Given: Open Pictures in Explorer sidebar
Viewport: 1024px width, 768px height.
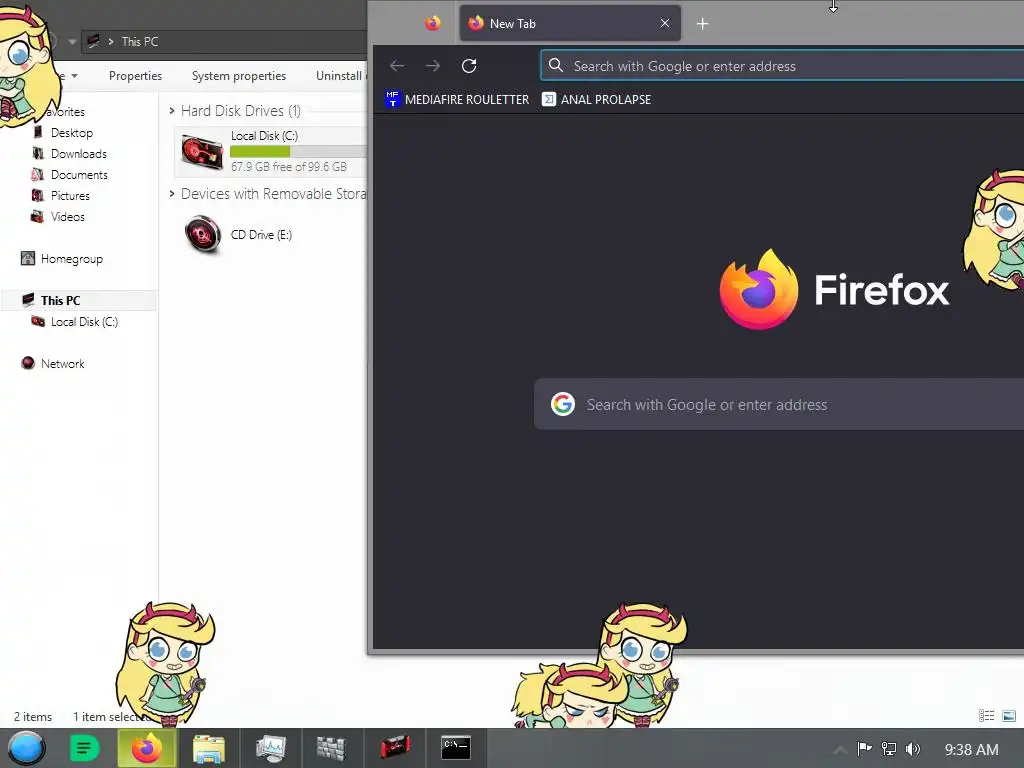Looking at the screenshot, I should (x=70, y=195).
